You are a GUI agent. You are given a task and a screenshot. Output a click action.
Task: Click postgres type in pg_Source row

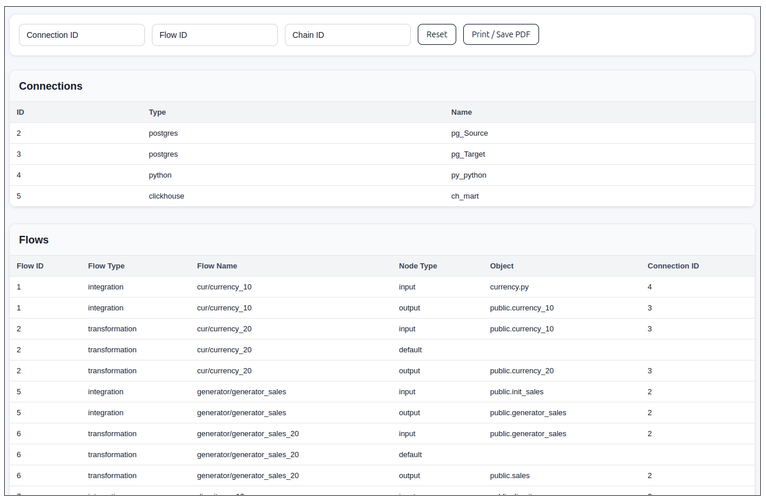pos(163,133)
